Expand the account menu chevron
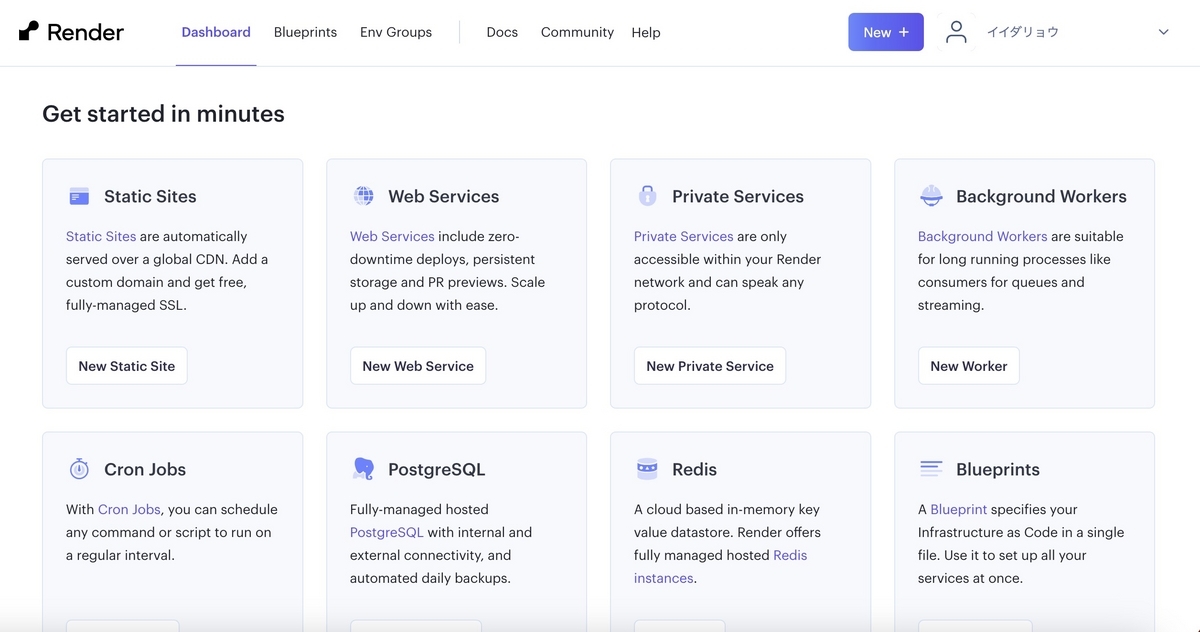 [x=1163, y=32]
